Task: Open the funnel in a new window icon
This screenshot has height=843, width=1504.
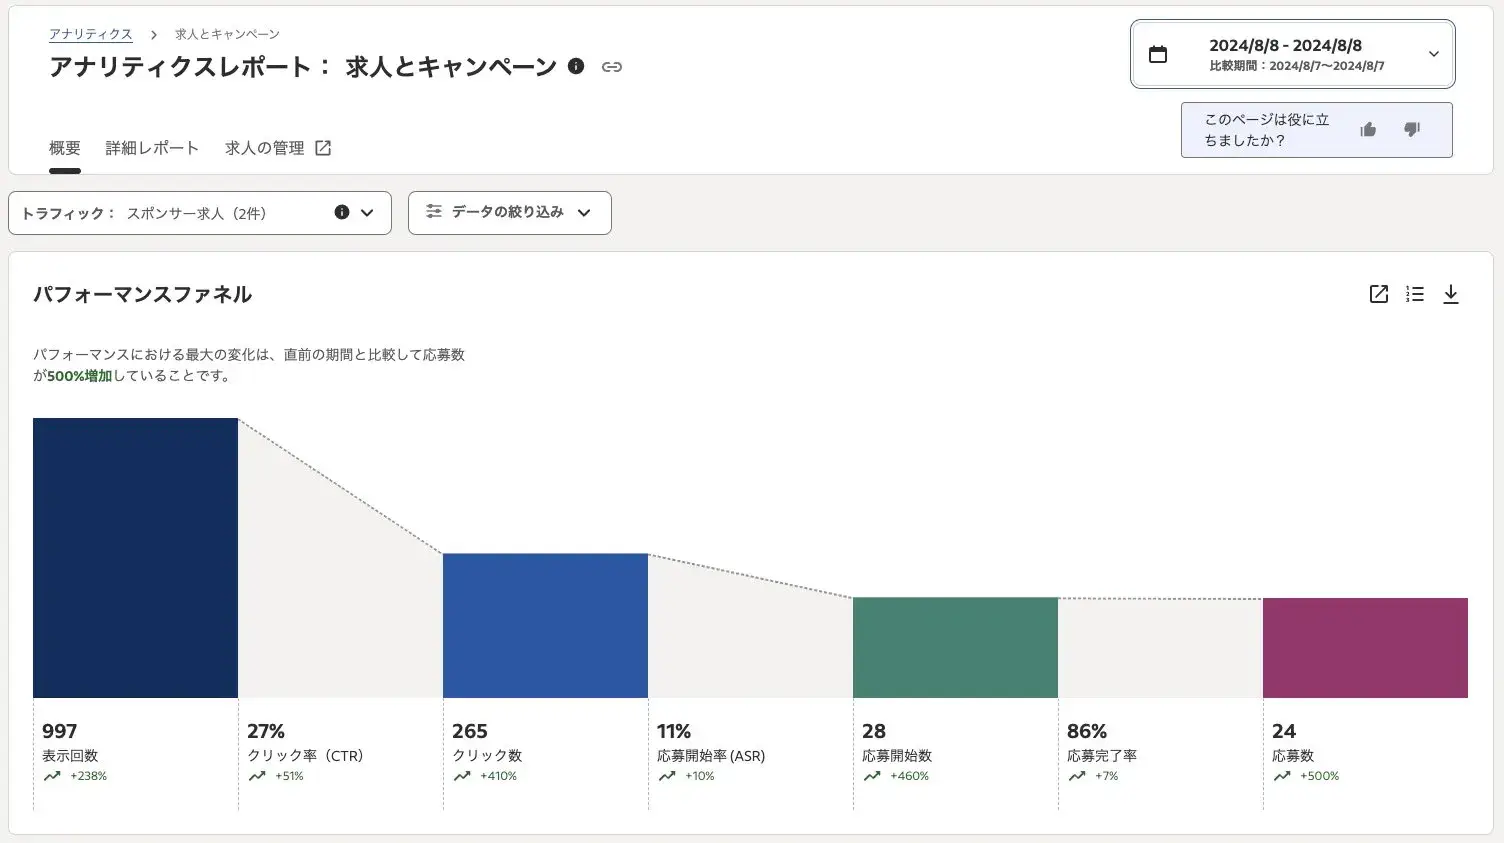Action: click(x=1378, y=294)
